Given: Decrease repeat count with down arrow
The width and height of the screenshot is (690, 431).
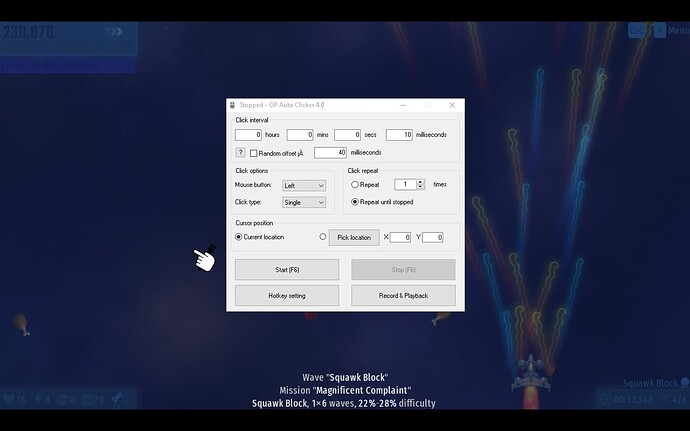Looking at the screenshot, I should tap(420, 187).
